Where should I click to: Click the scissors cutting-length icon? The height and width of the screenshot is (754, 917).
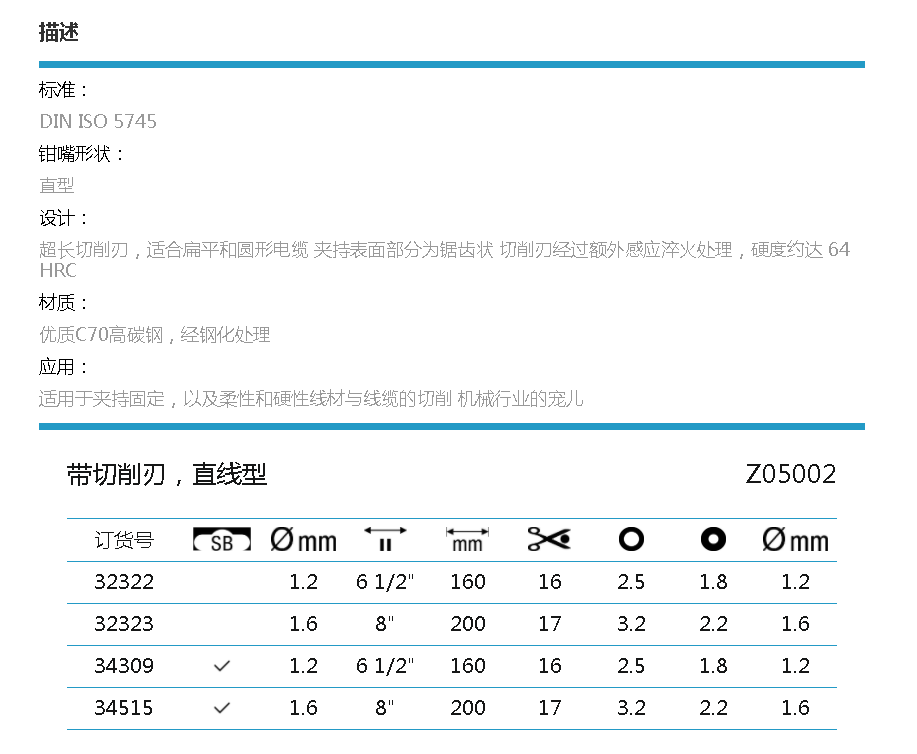(x=549, y=540)
